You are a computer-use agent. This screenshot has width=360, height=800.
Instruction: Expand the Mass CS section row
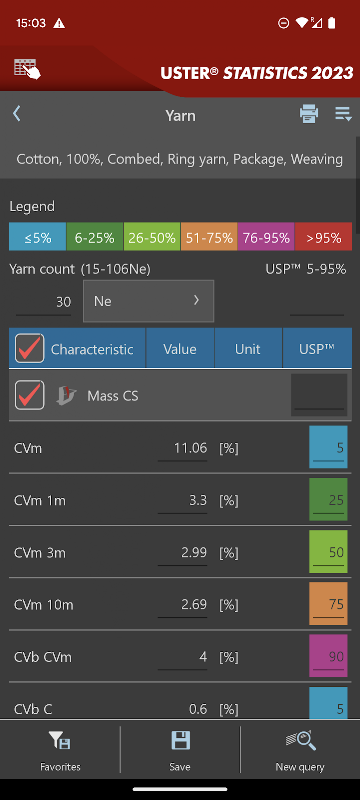[x=180, y=395]
